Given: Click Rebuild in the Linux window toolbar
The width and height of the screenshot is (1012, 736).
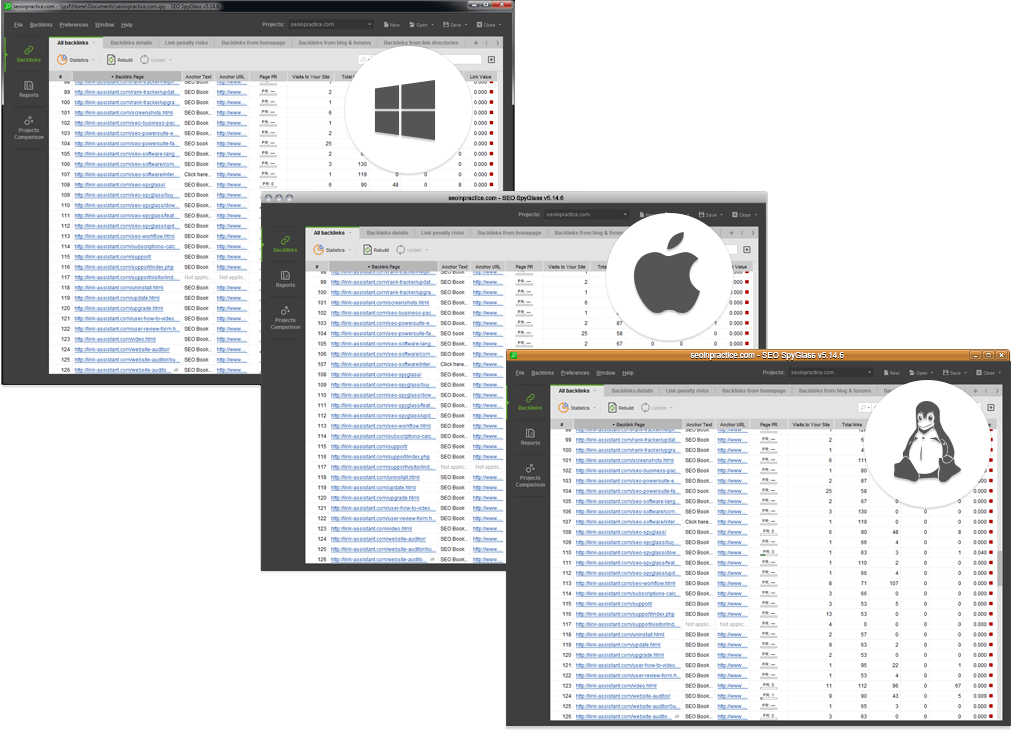Looking at the screenshot, I should click(620, 407).
